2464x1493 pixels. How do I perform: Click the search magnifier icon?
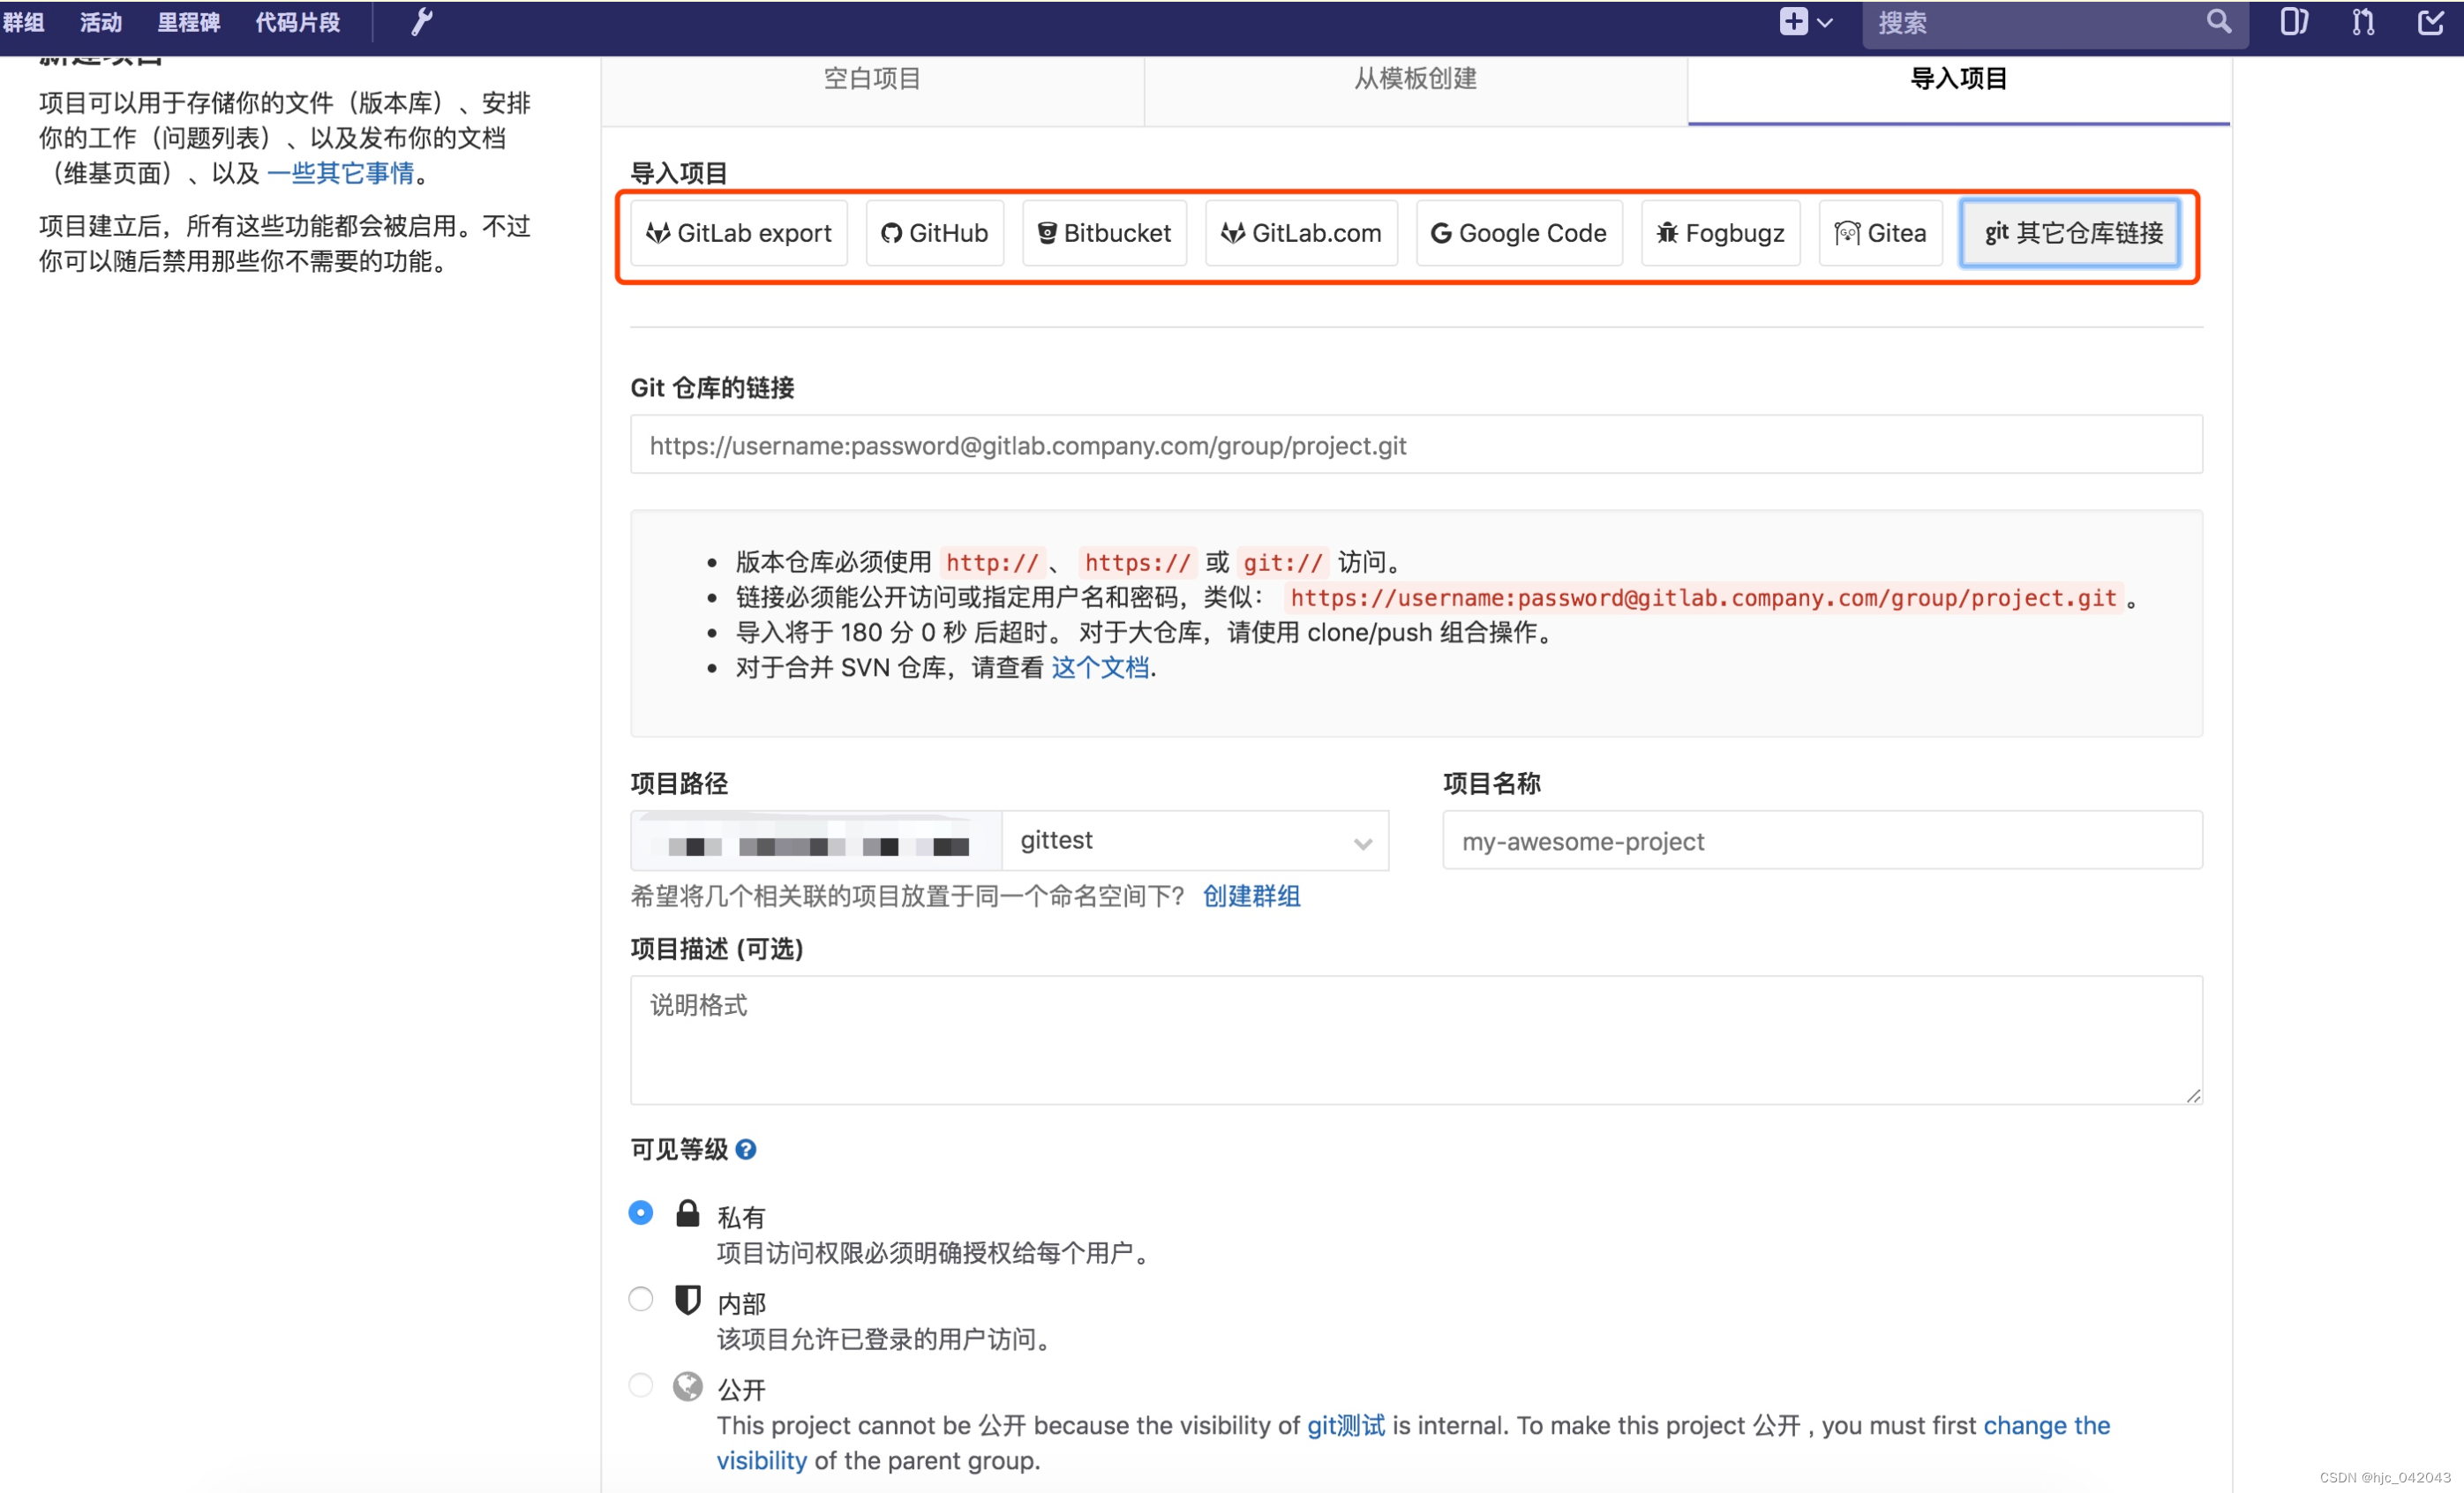tap(2217, 22)
